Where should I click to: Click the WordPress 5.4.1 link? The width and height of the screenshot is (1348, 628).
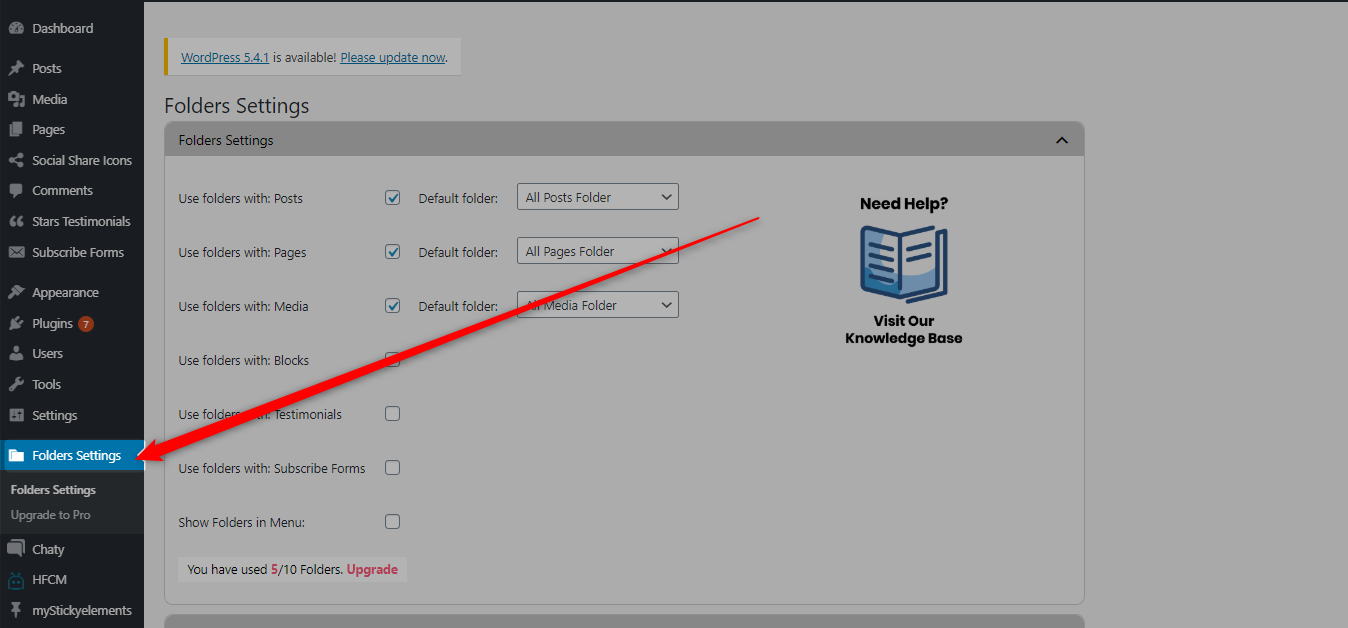coord(225,57)
